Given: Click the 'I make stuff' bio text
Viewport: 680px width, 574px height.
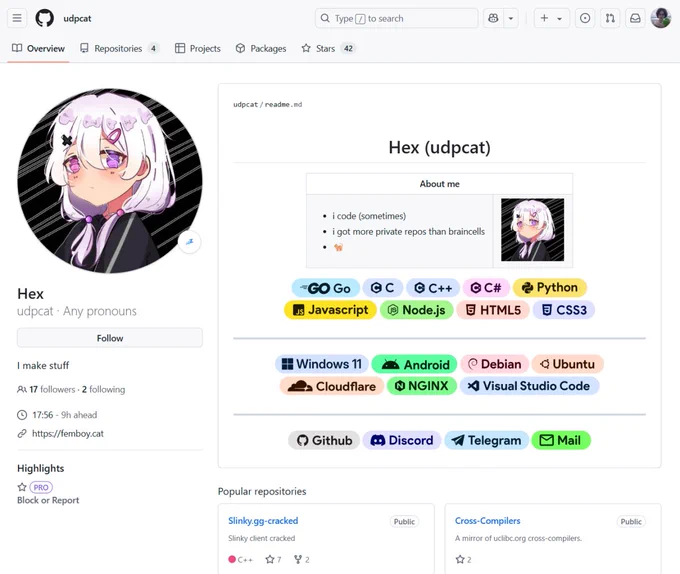Looking at the screenshot, I should [43, 366].
